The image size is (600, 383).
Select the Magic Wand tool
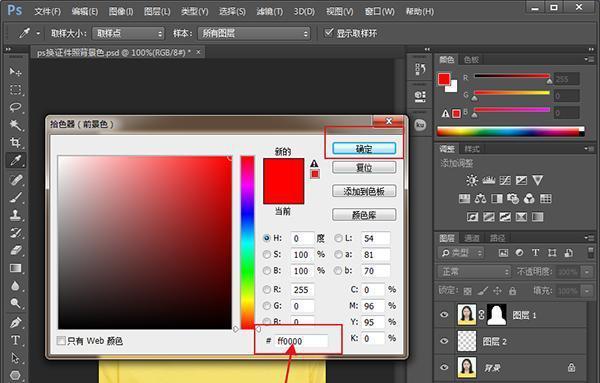click(x=15, y=125)
